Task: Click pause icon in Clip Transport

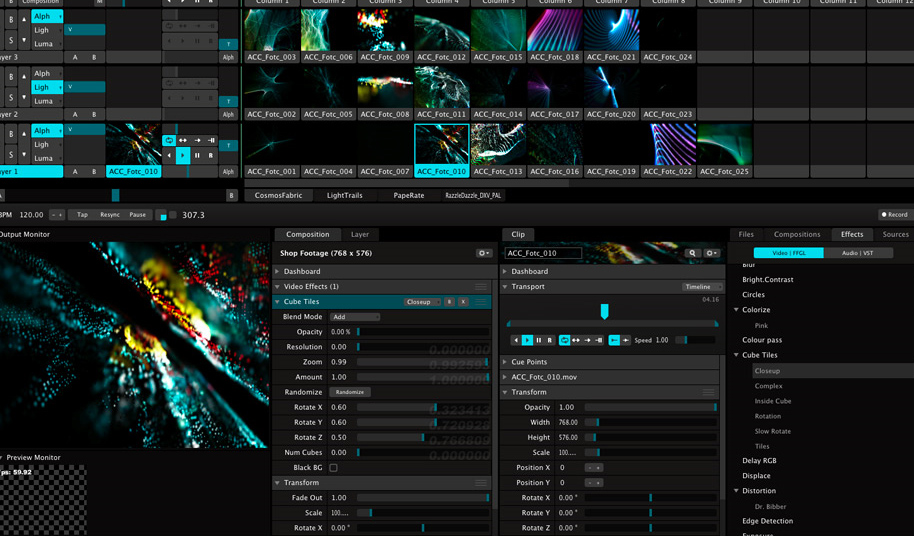Action: coord(539,340)
